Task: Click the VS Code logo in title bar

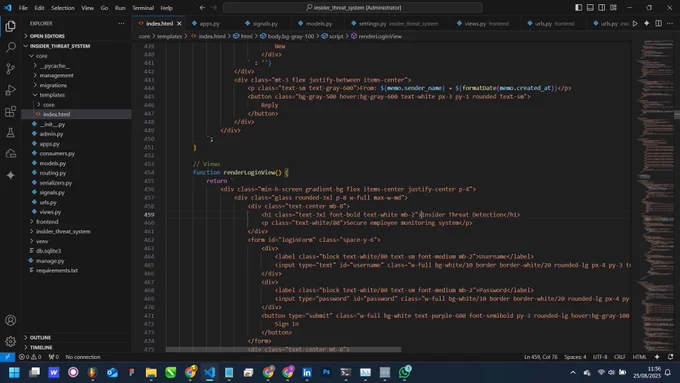Action: (x=8, y=7)
